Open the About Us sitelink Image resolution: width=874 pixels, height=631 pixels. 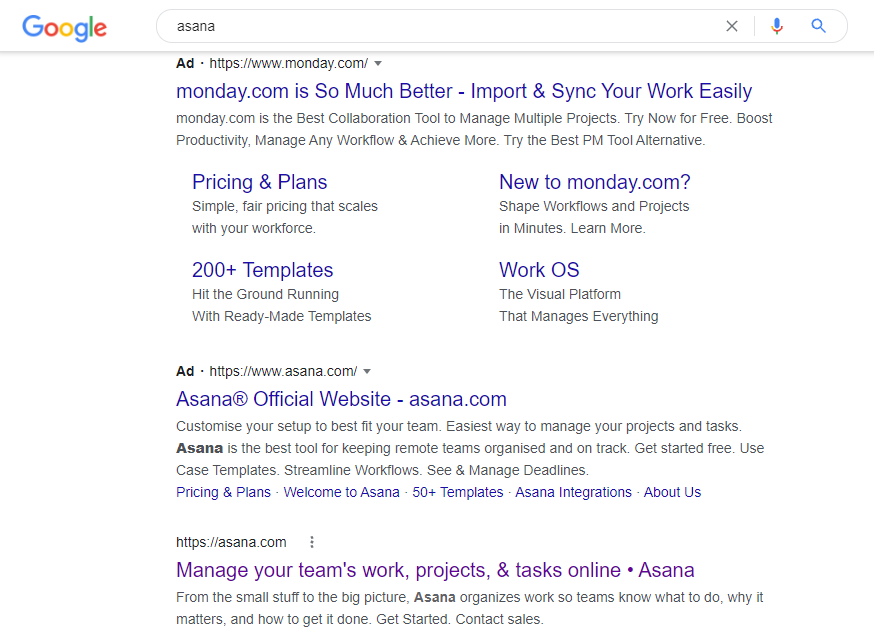click(x=672, y=492)
